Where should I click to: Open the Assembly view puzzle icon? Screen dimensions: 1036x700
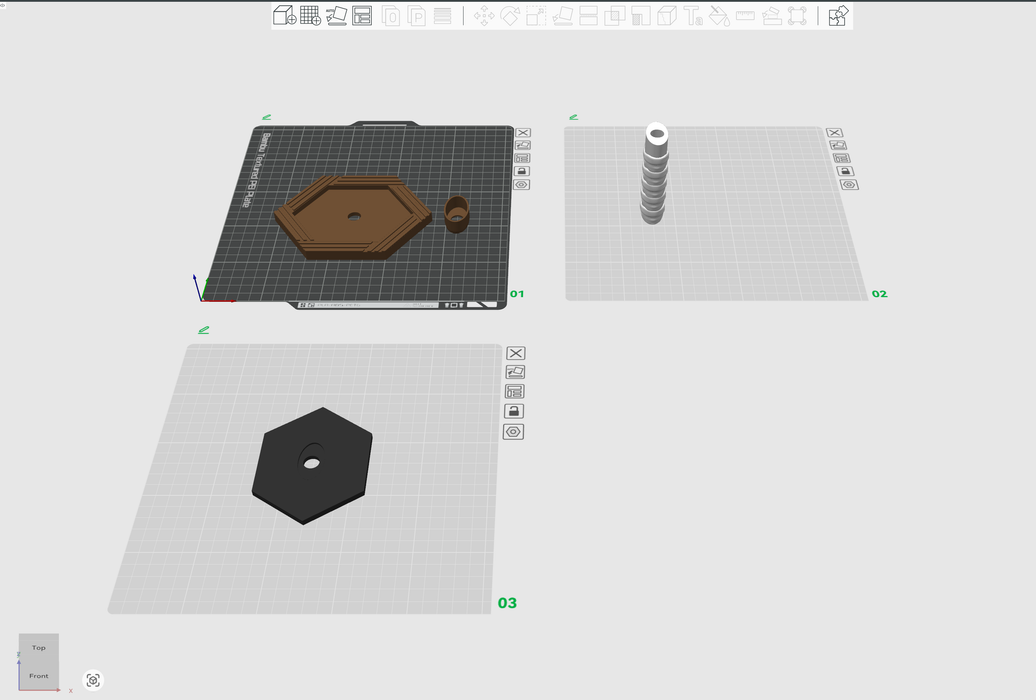[x=838, y=16]
